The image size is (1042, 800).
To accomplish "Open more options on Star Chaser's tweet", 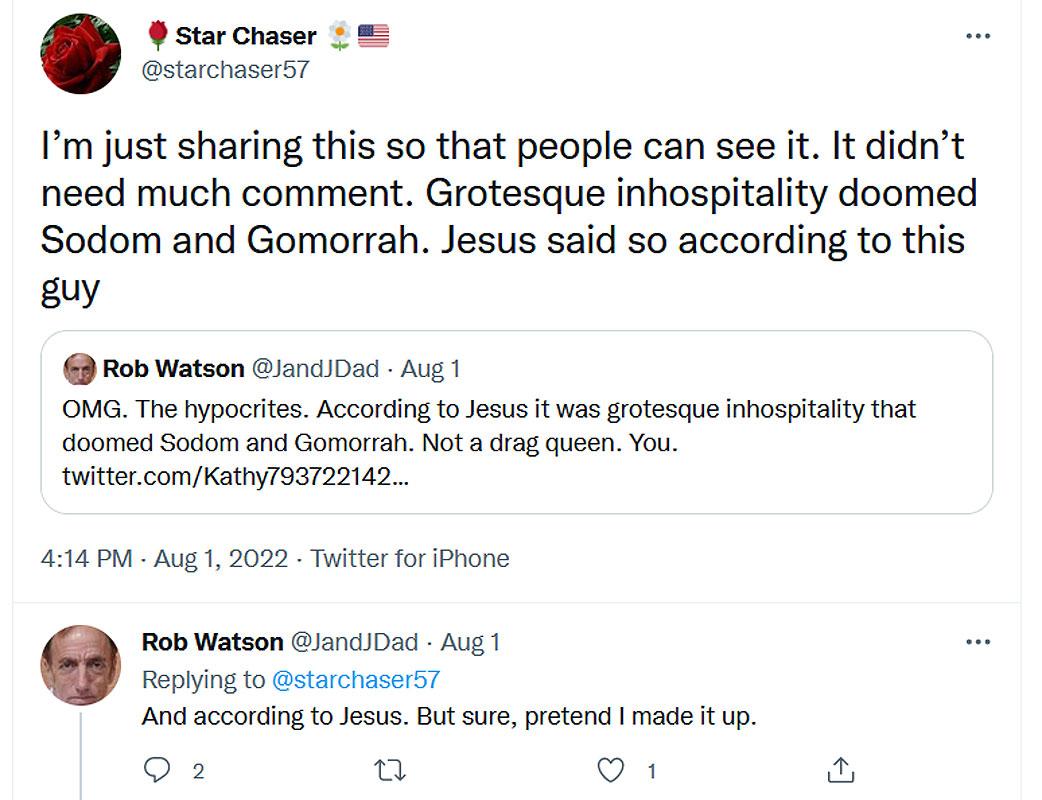I will tap(977, 37).
